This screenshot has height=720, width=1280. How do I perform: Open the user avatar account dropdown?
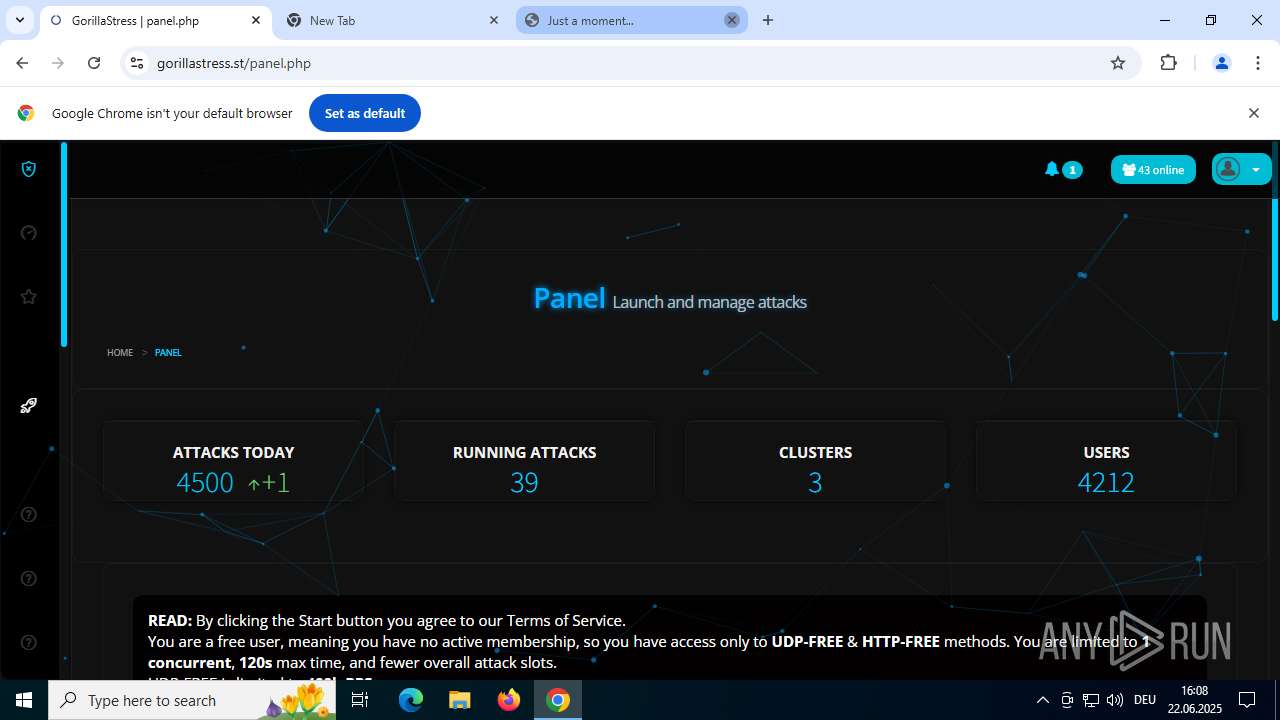pos(1242,169)
